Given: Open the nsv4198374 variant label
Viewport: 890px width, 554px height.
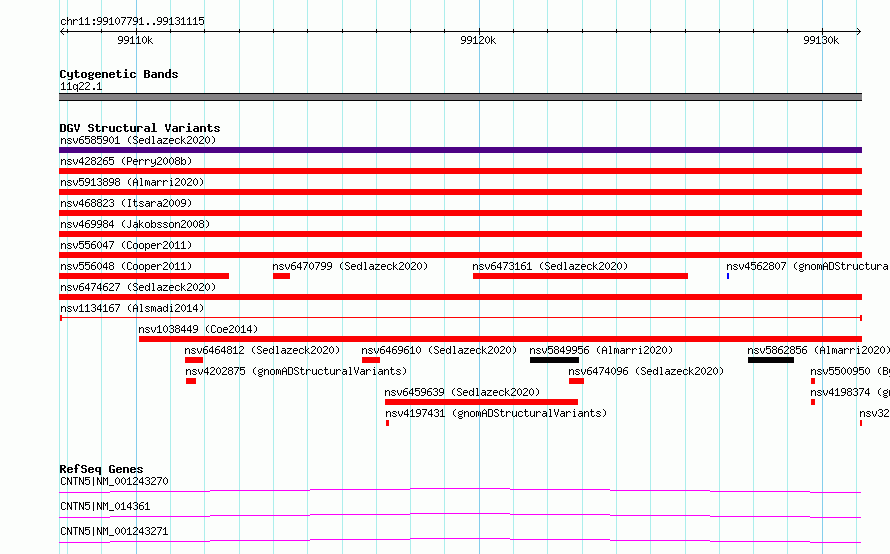Looking at the screenshot, I should pos(850,392).
